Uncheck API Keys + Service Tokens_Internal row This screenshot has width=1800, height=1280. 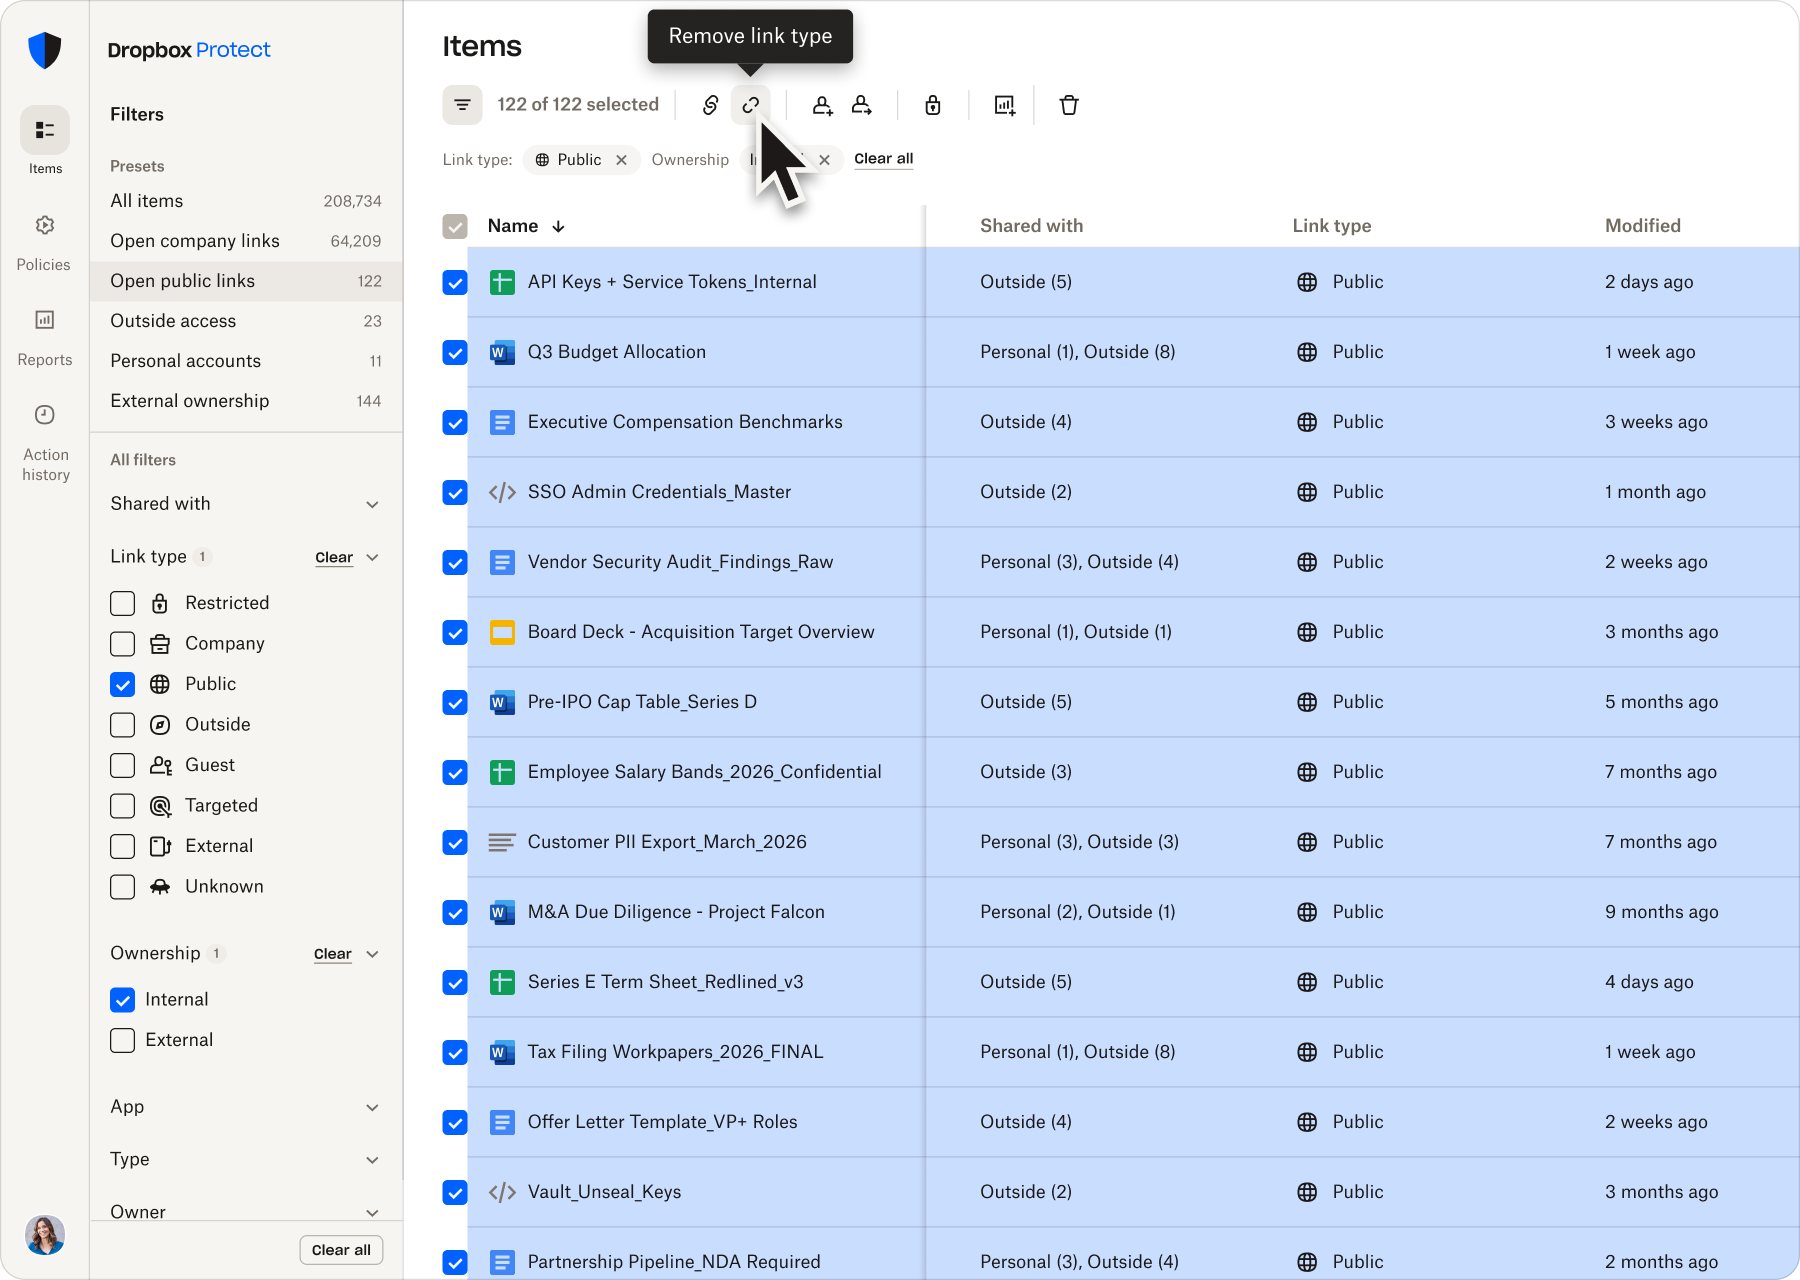pos(455,283)
